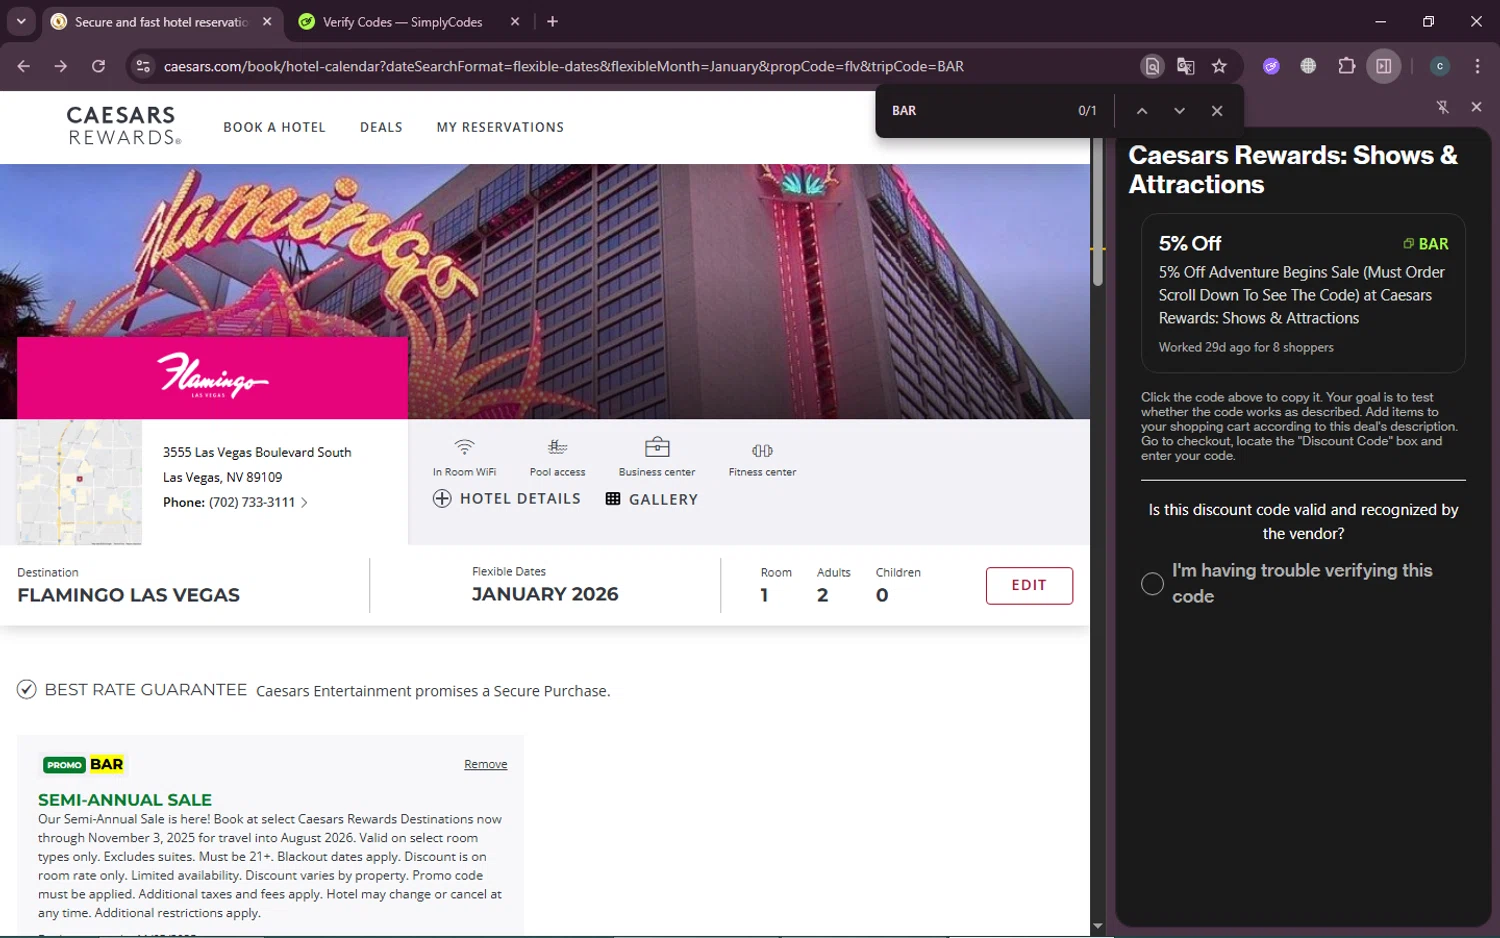Click the Edit search button

pyautogui.click(x=1029, y=585)
